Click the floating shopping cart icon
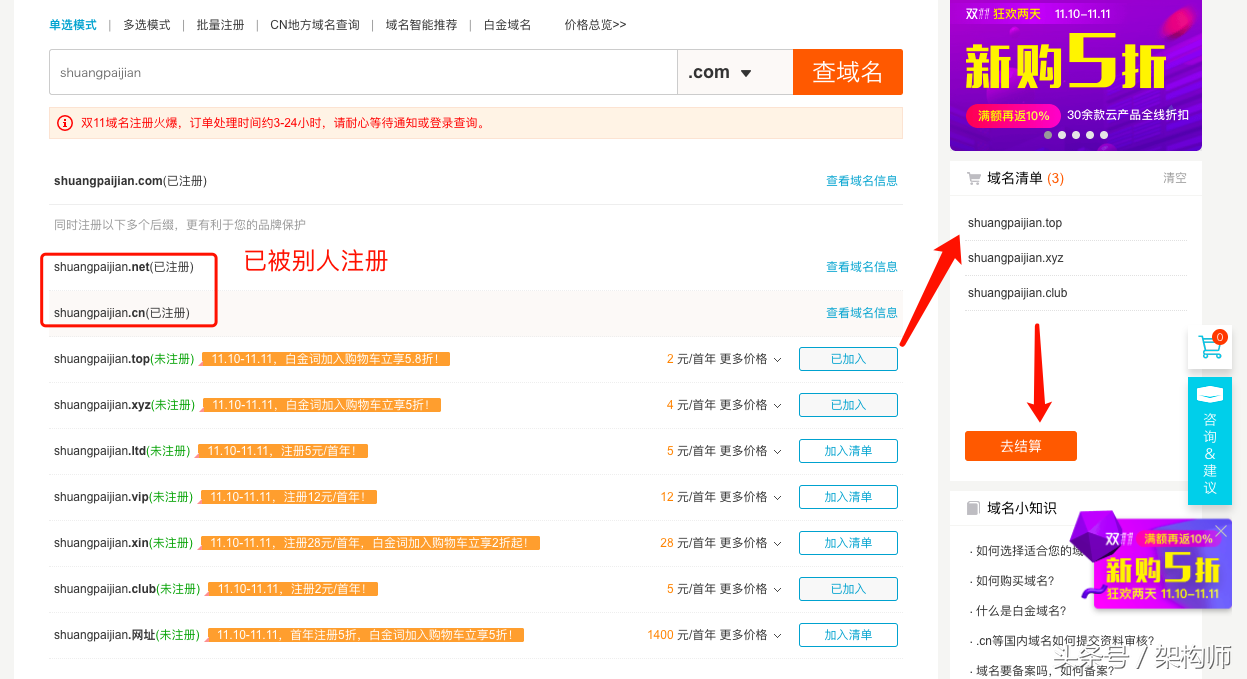 coord(1210,348)
